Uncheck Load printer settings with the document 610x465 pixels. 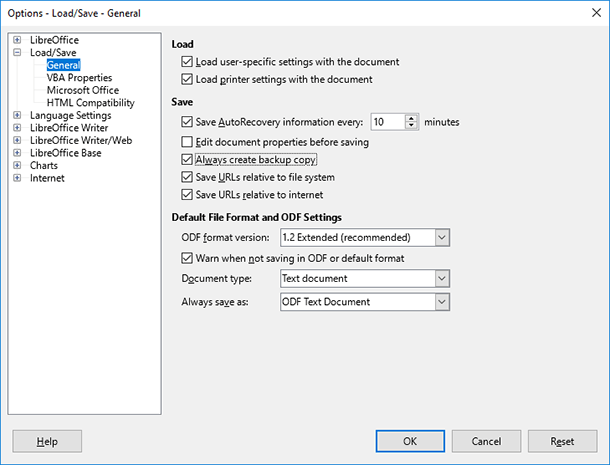tap(187, 79)
